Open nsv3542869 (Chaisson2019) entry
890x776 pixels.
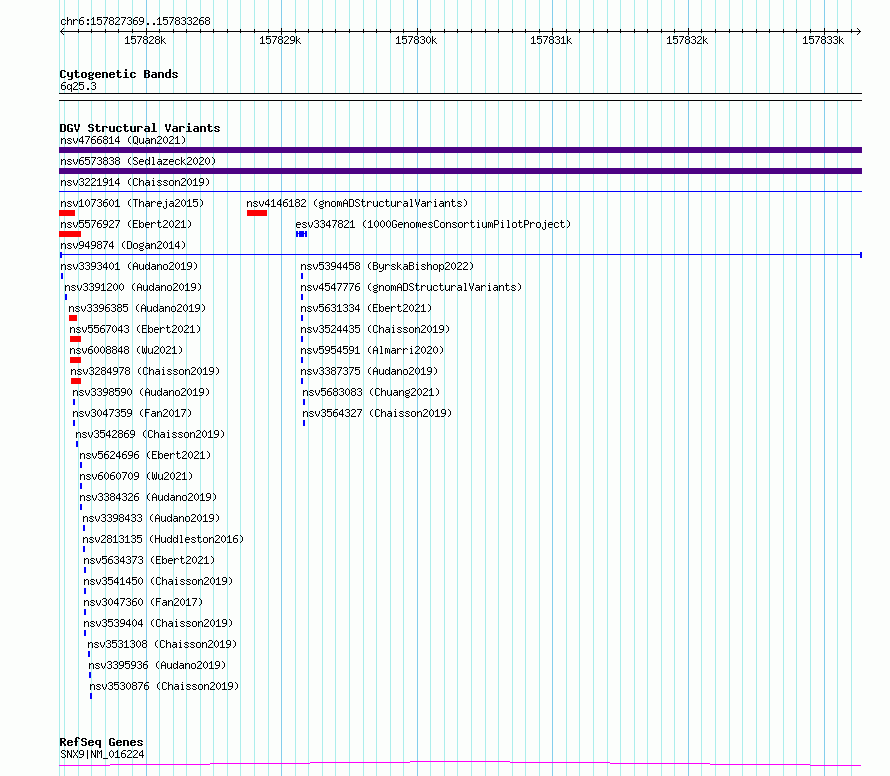coord(150,434)
